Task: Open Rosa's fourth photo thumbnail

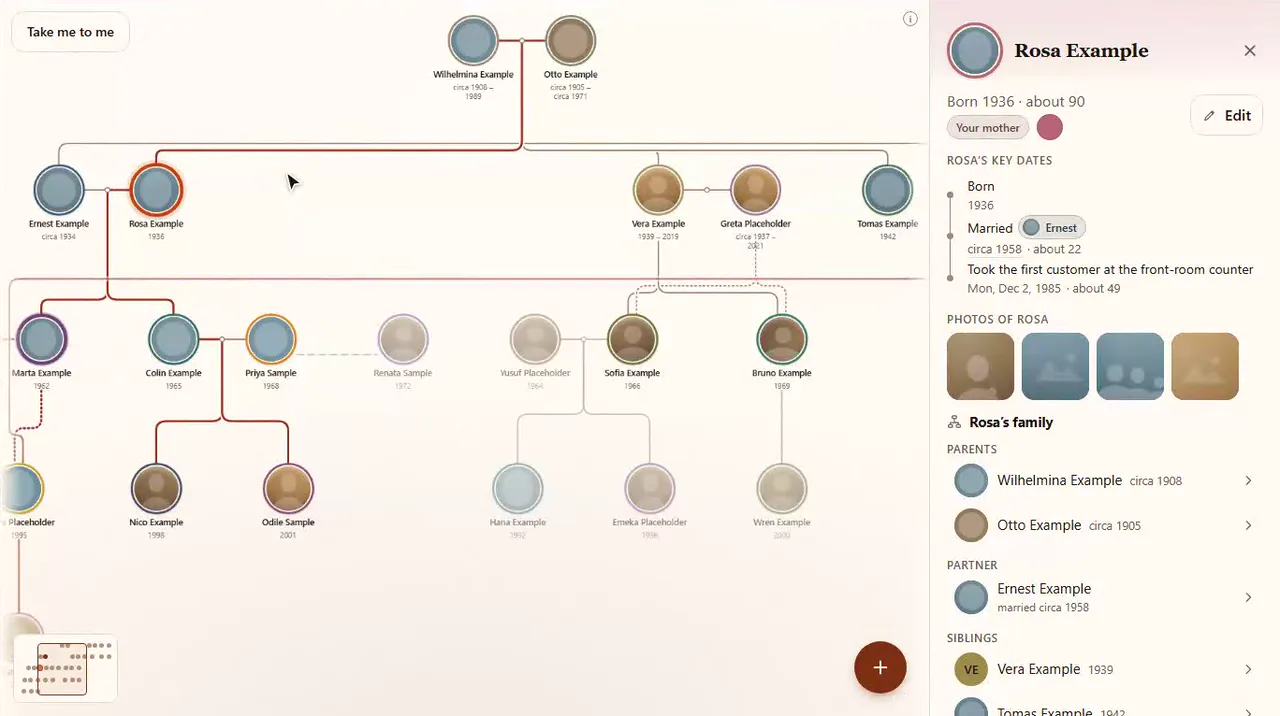Action: click(1205, 367)
